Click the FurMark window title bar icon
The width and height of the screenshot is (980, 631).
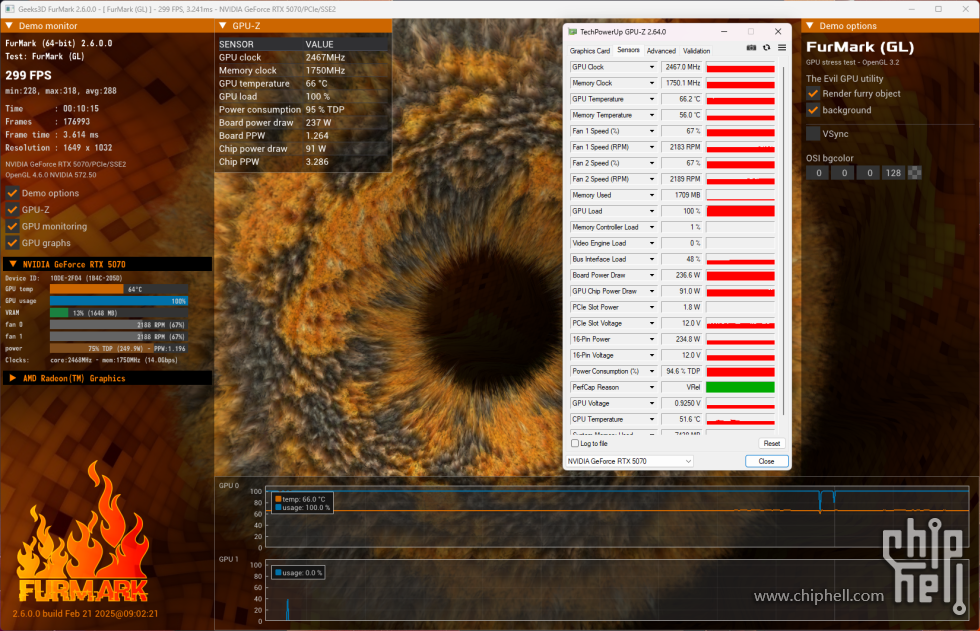coord(9,9)
